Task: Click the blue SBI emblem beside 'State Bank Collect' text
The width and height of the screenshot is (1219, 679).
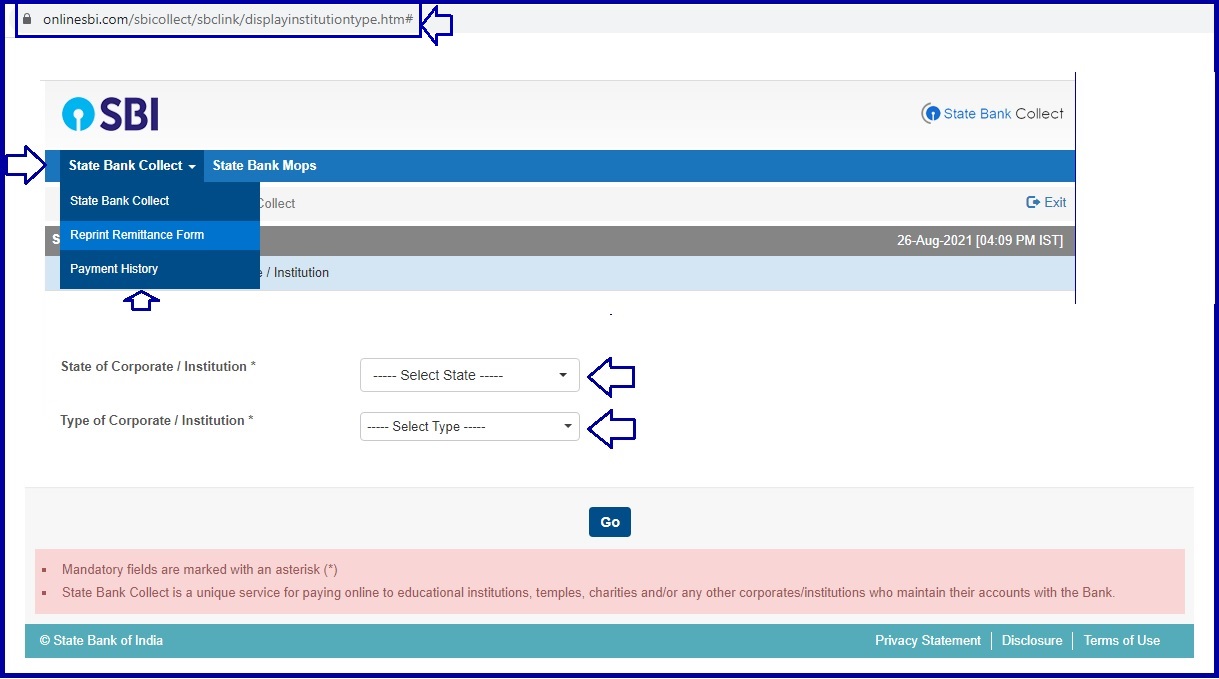Action: (x=931, y=113)
